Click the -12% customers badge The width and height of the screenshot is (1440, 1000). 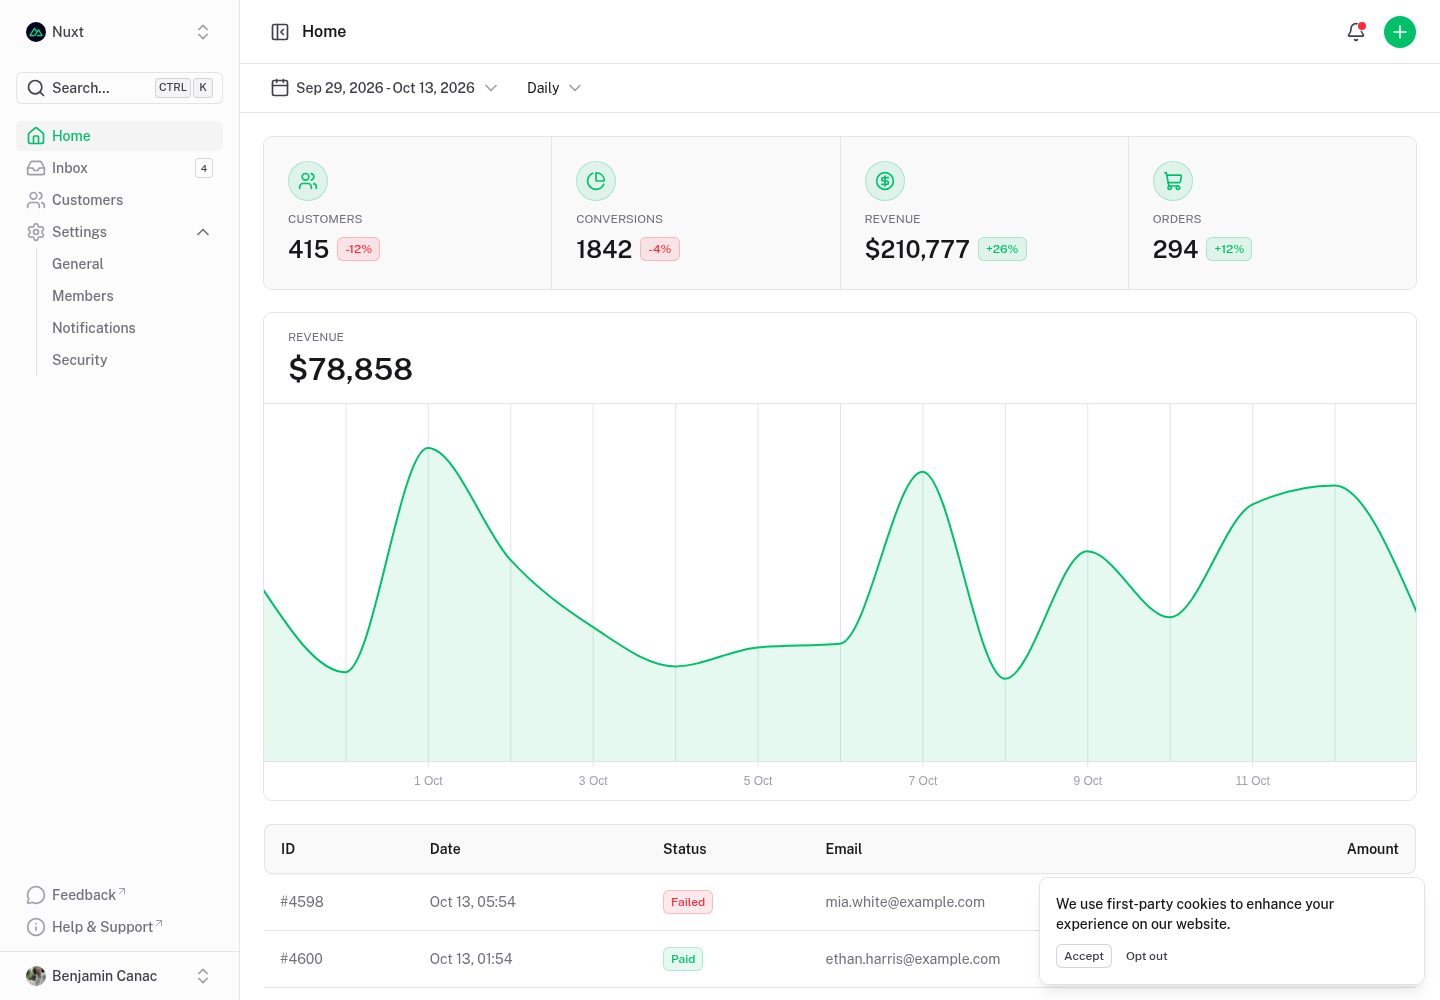[359, 249]
